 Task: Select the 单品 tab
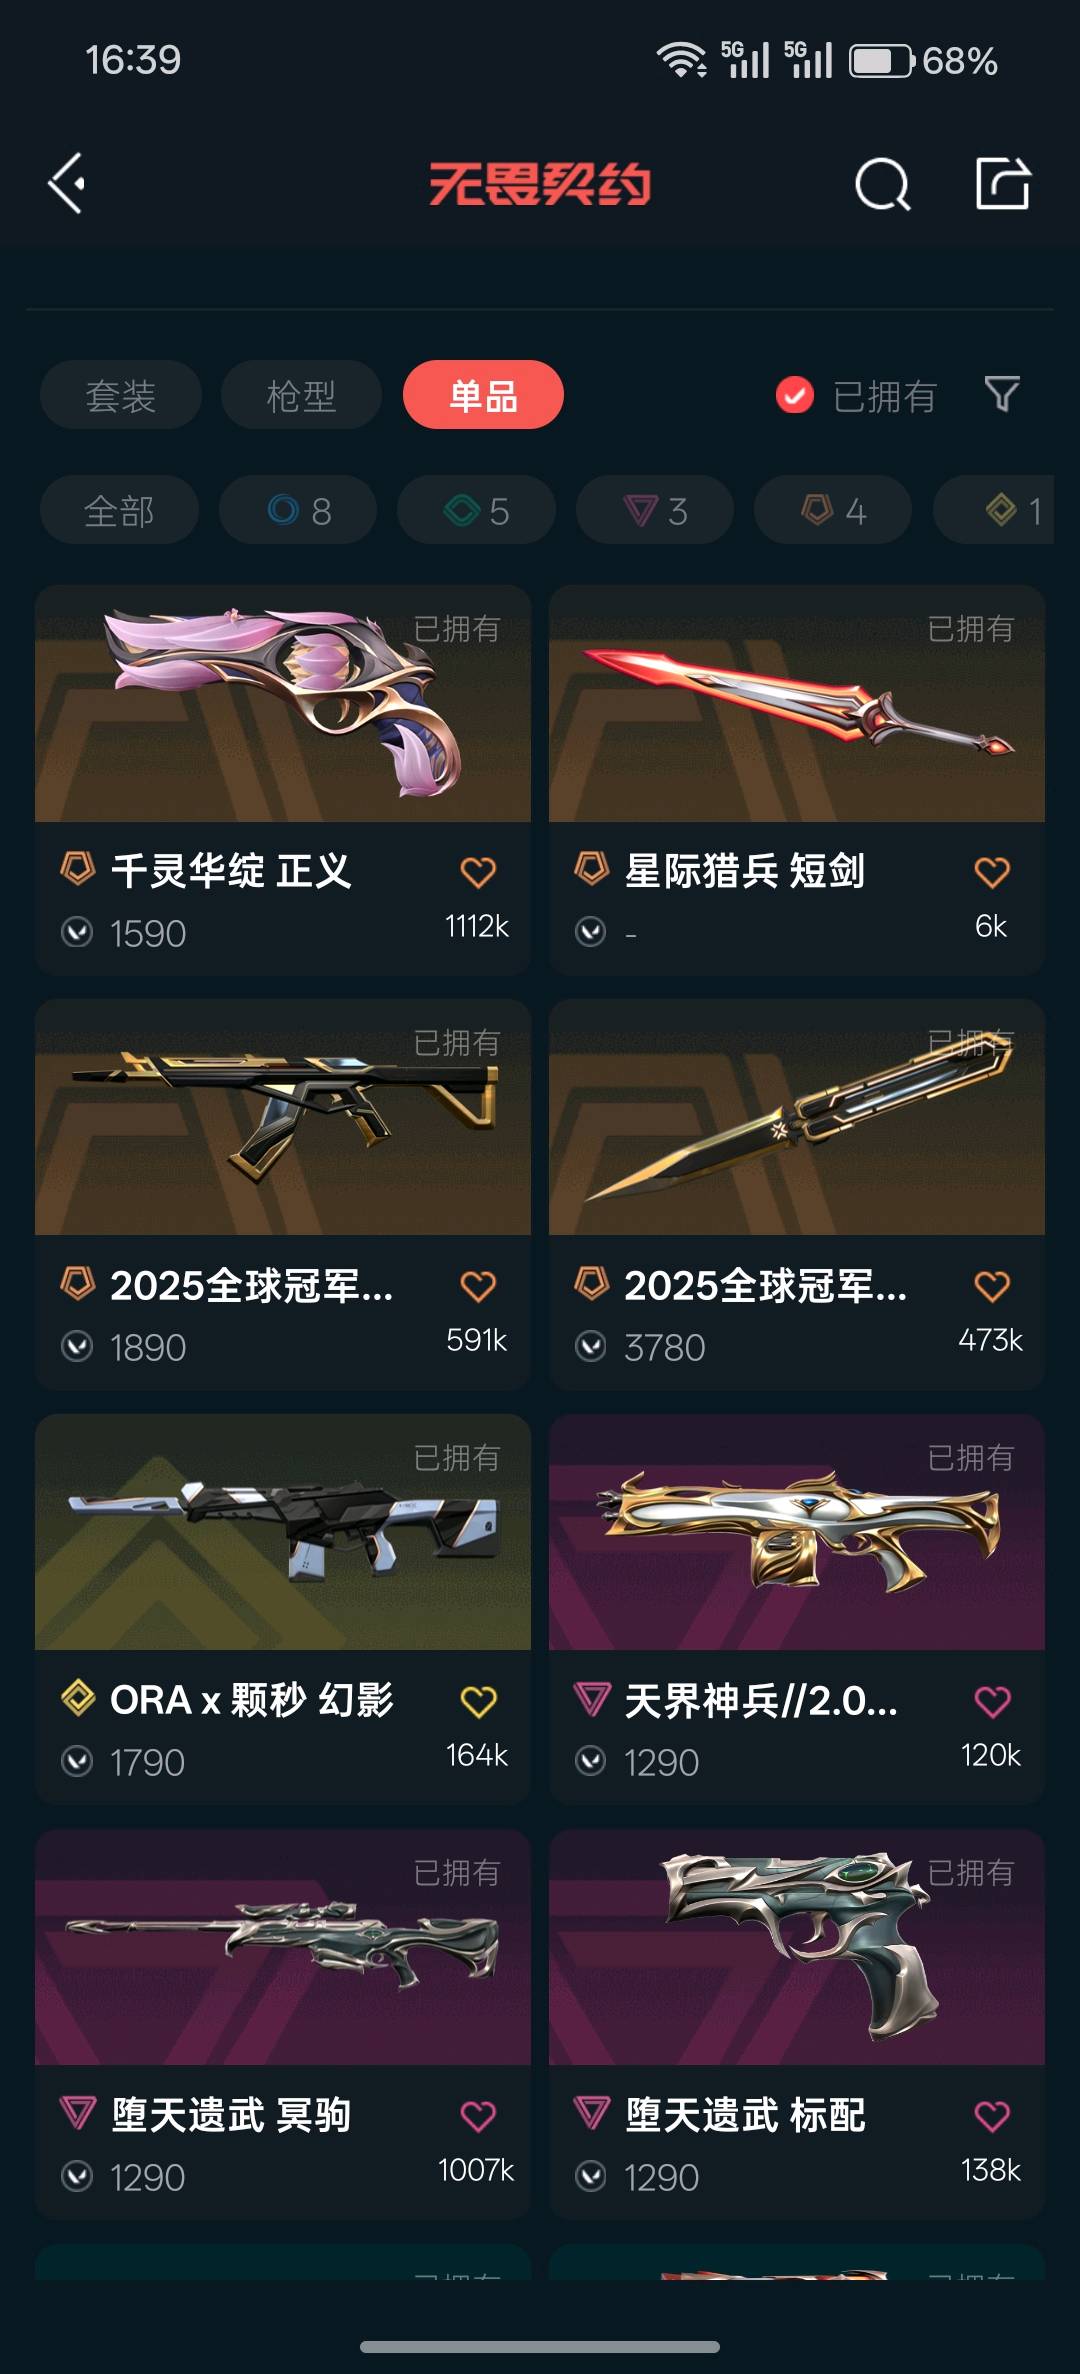click(x=483, y=395)
